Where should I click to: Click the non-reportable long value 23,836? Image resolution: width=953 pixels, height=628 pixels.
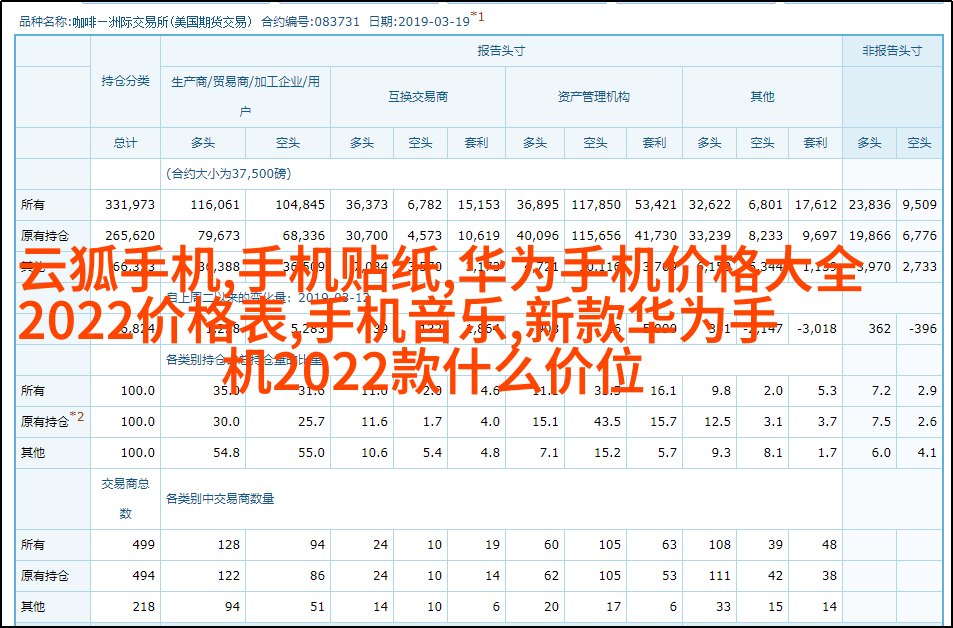point(870,205)
